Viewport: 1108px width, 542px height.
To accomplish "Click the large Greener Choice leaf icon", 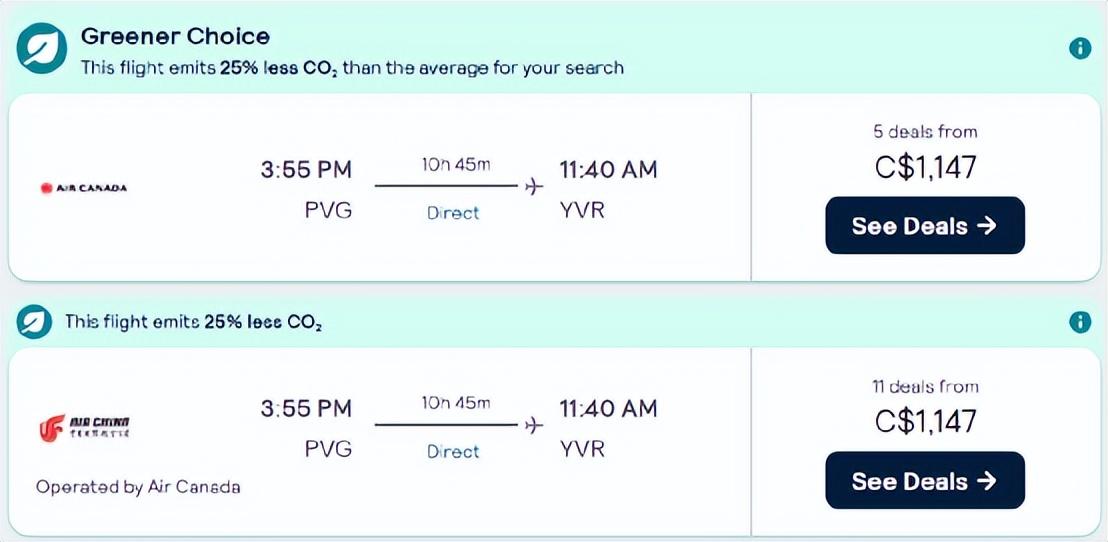I will click(x=42, y=49).
